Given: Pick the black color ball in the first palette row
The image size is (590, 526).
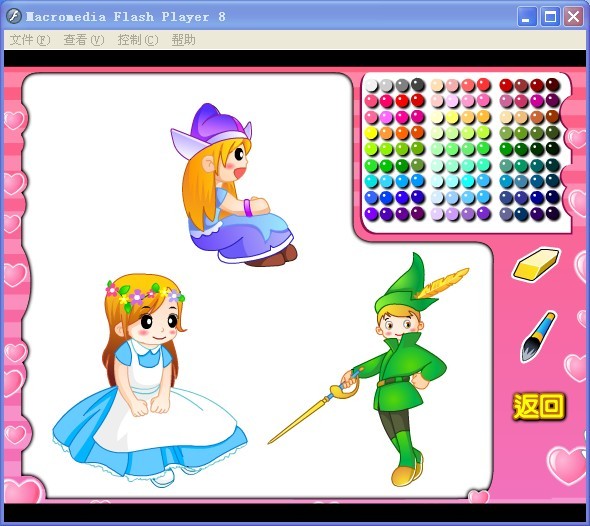Looking at the screenshot, I should click(418, 84).
